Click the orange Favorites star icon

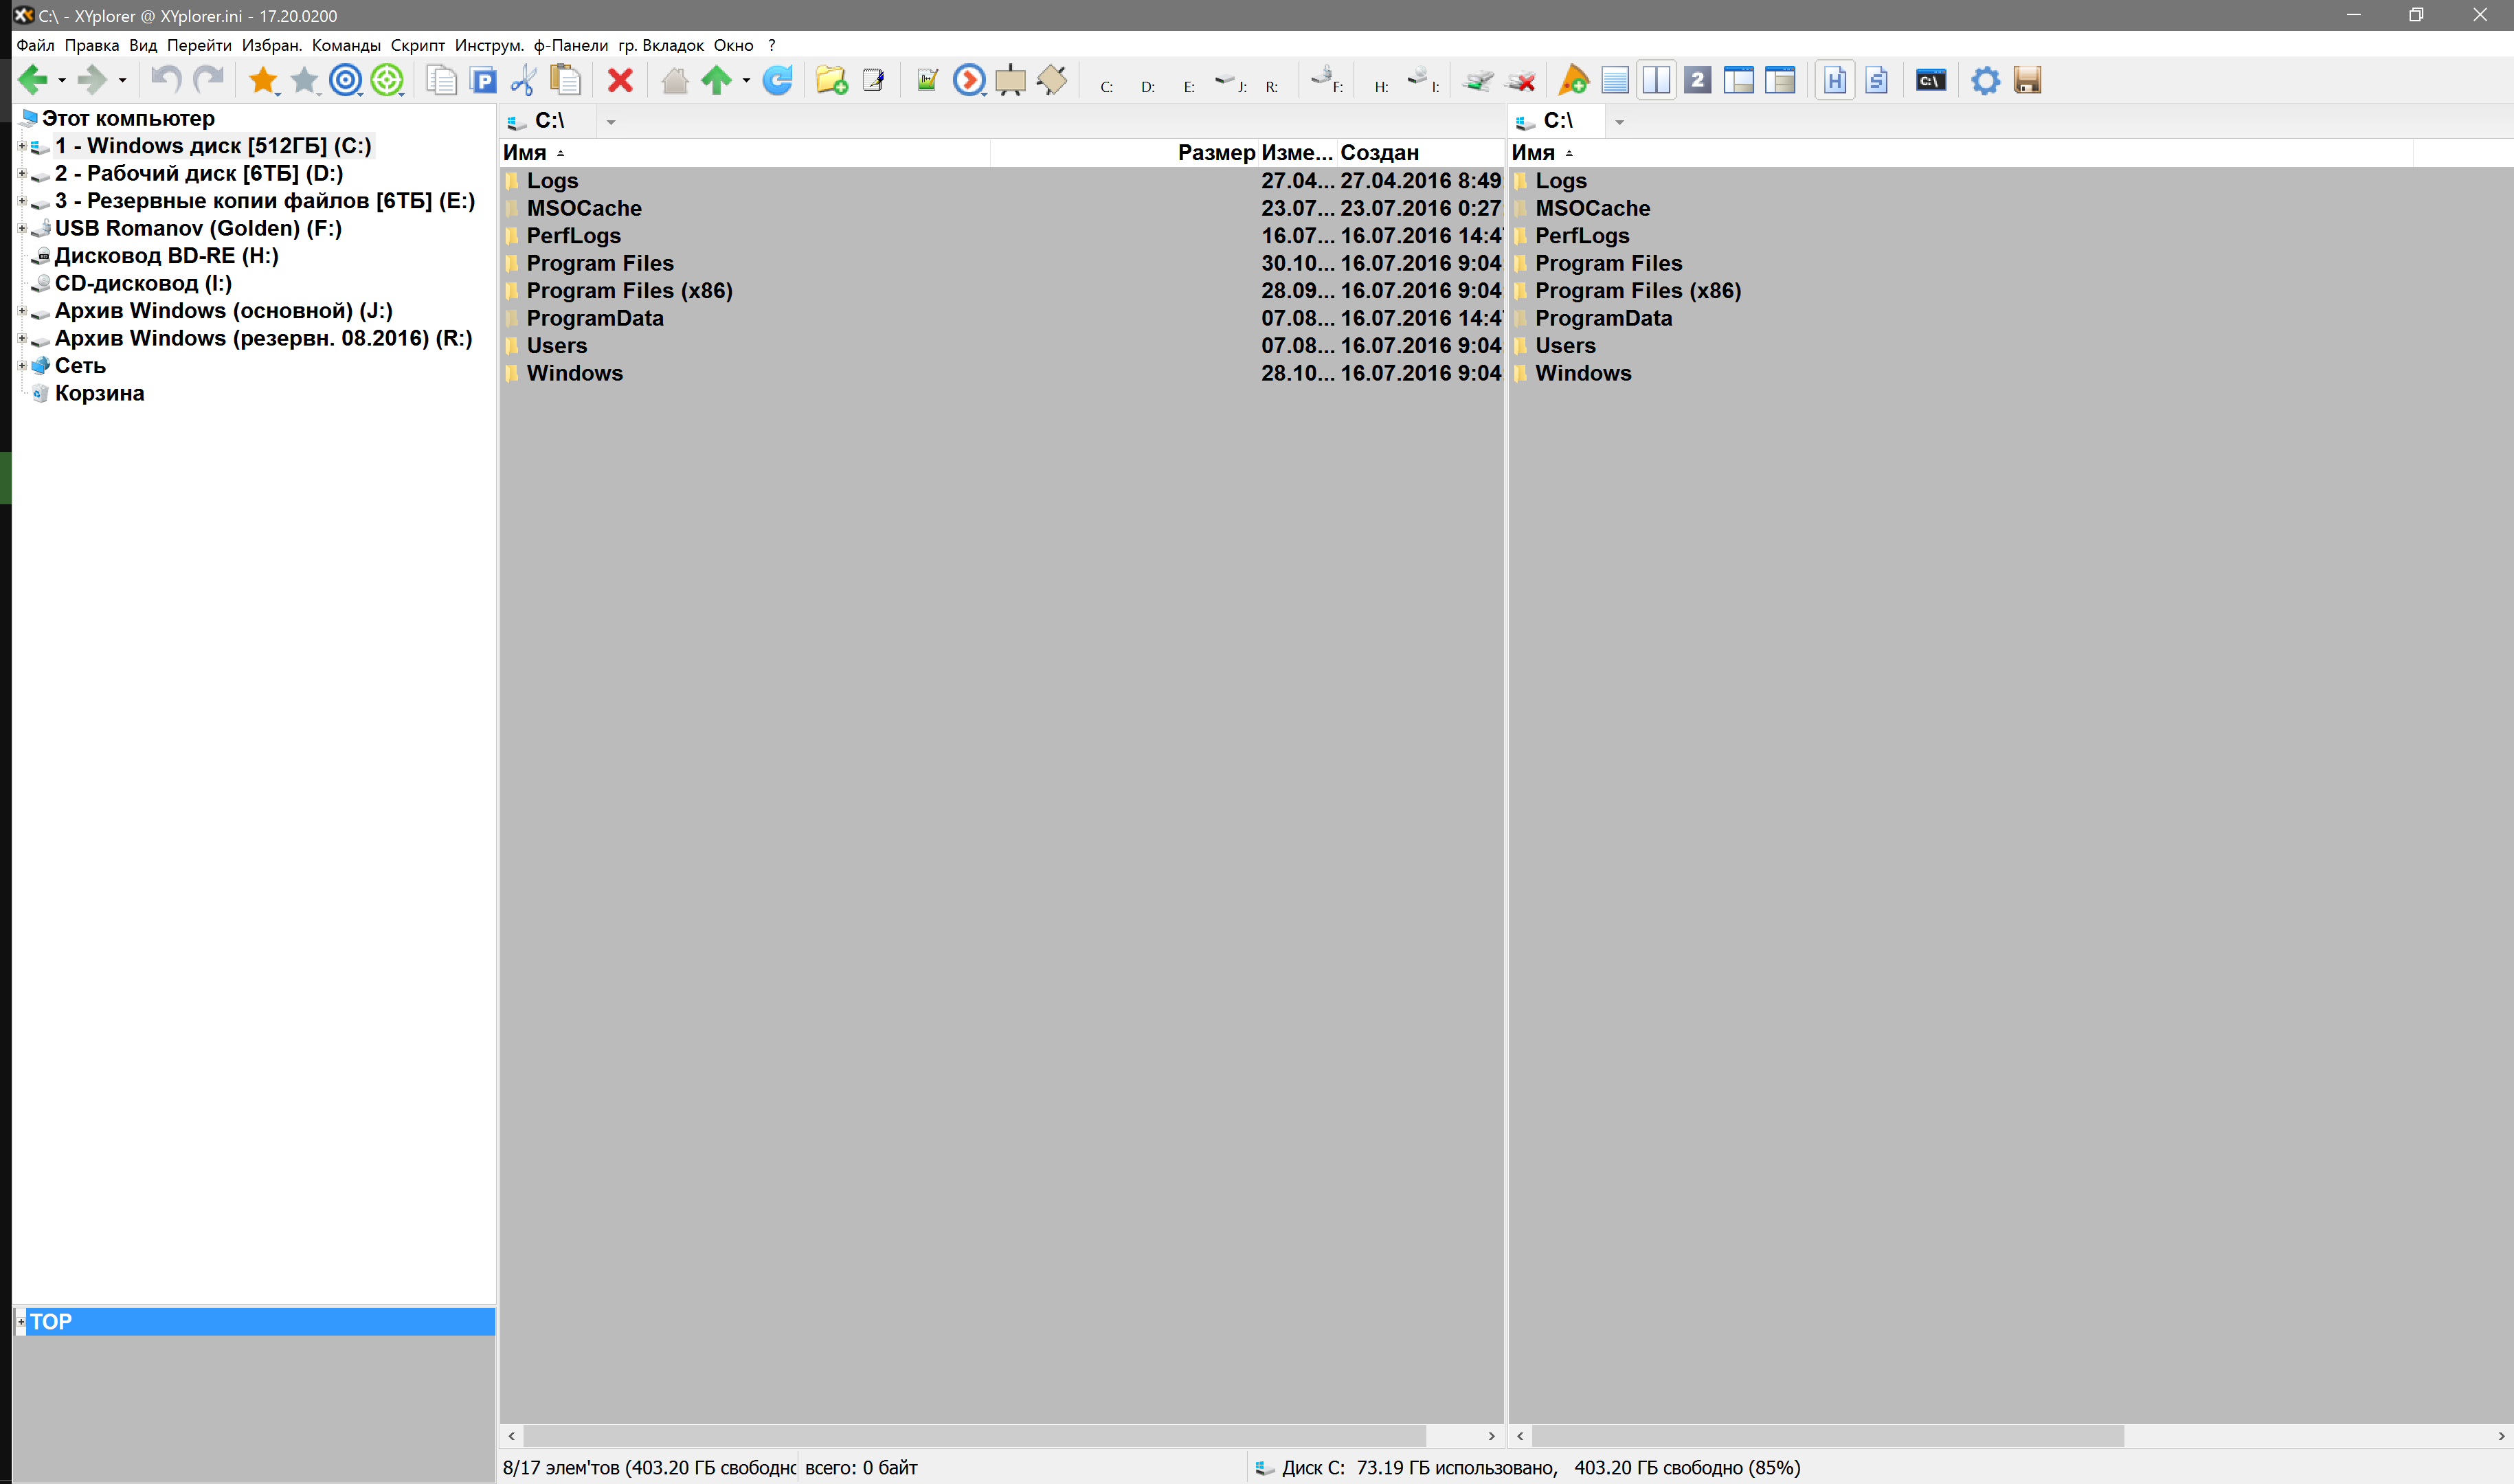pyautogui.click(x=262, y=80)
